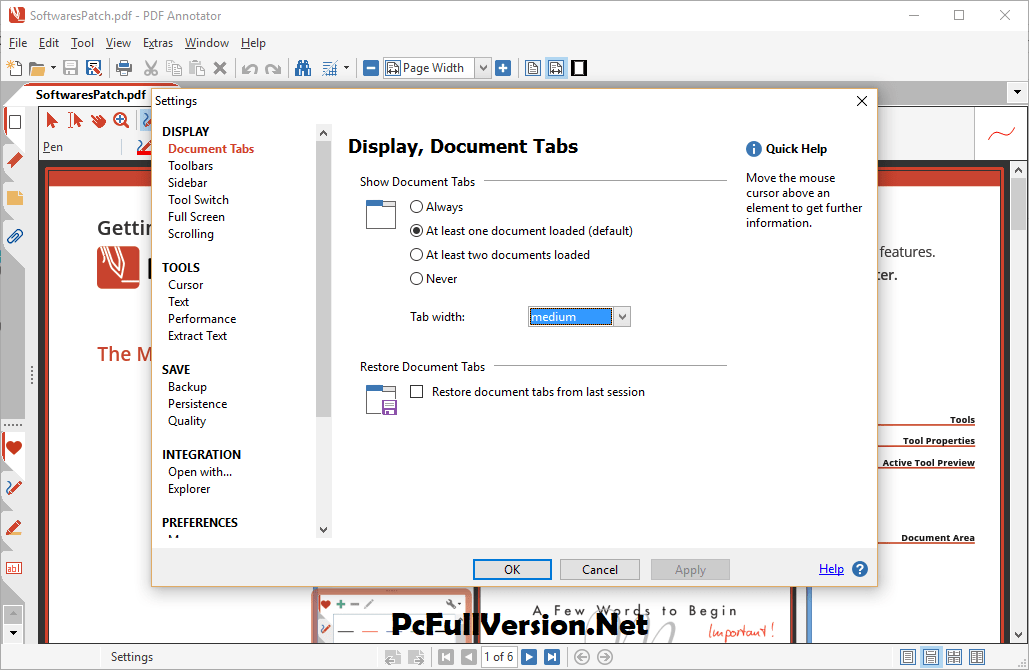Click the settings list scroll up arrow

point(323,133)
